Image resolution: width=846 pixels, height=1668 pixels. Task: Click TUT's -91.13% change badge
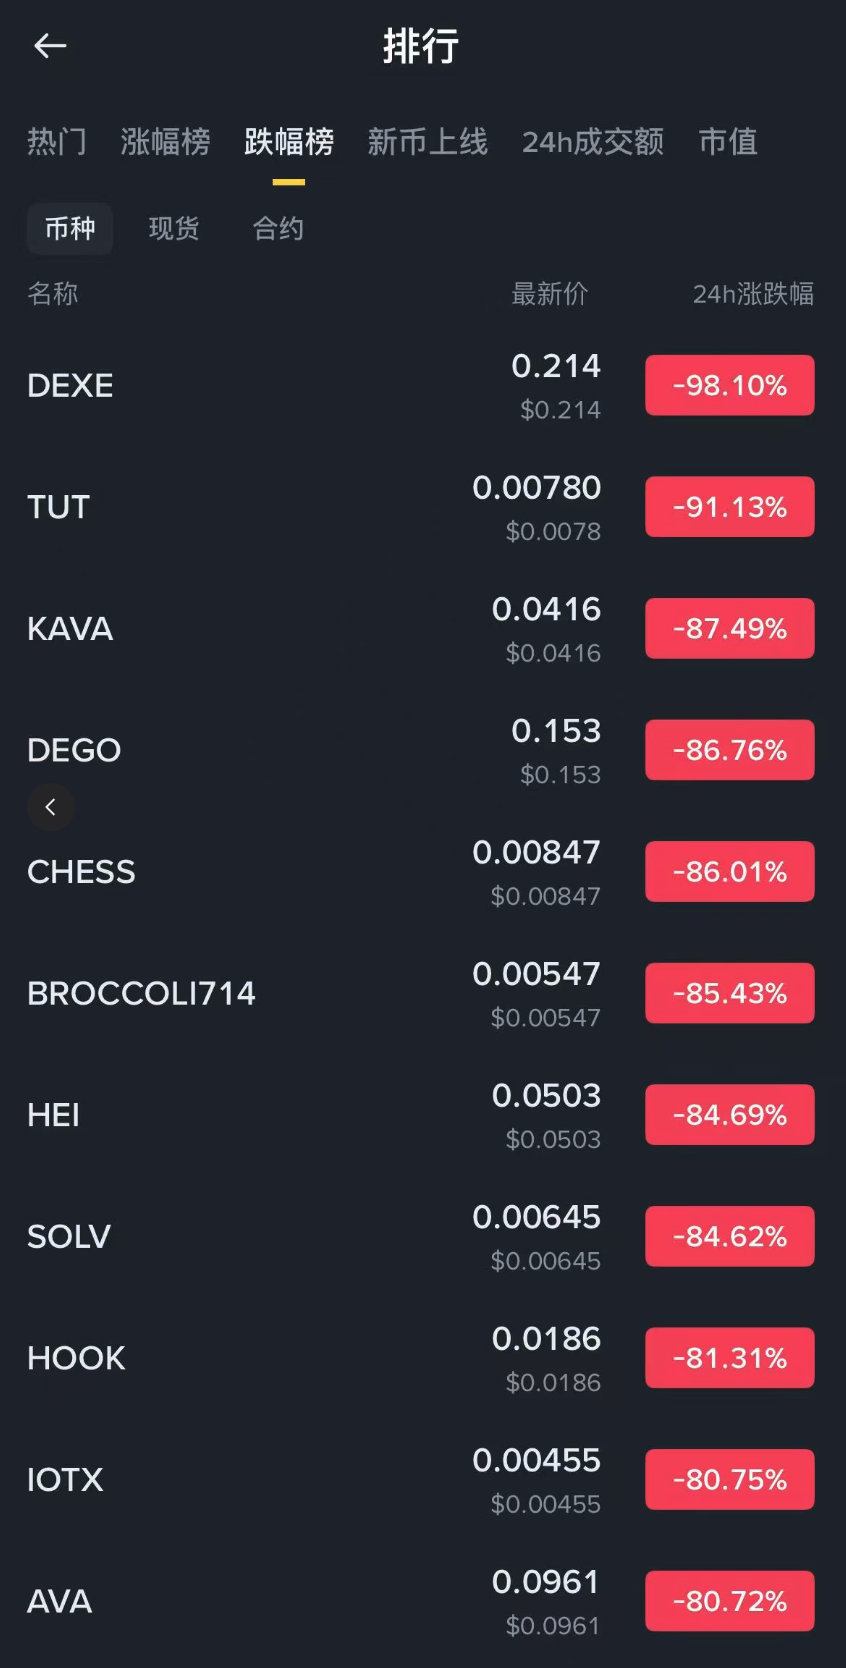click(x=729, y=507)
